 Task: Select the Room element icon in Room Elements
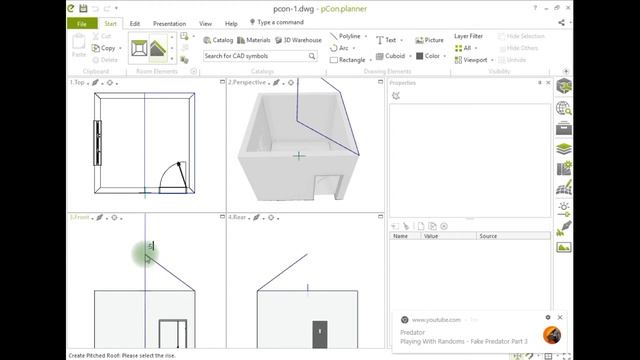(139, 48)
